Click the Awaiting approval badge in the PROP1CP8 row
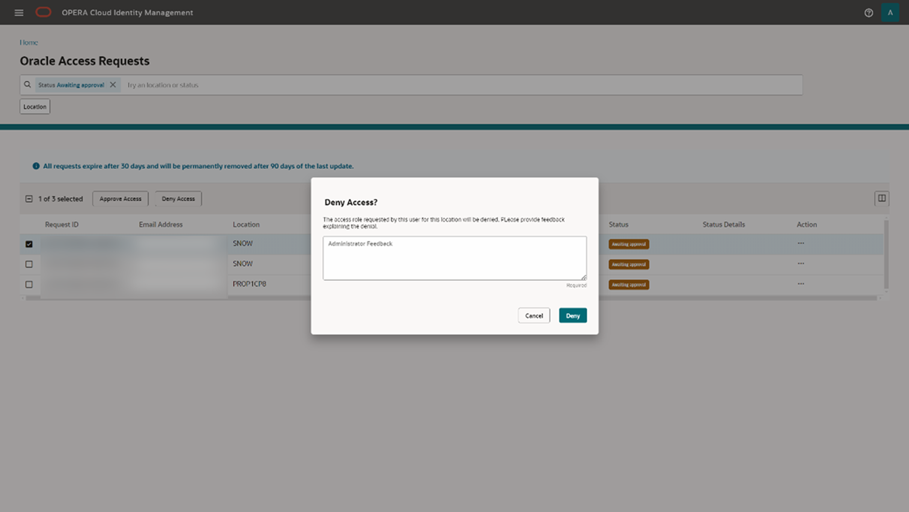 point(629,285)
